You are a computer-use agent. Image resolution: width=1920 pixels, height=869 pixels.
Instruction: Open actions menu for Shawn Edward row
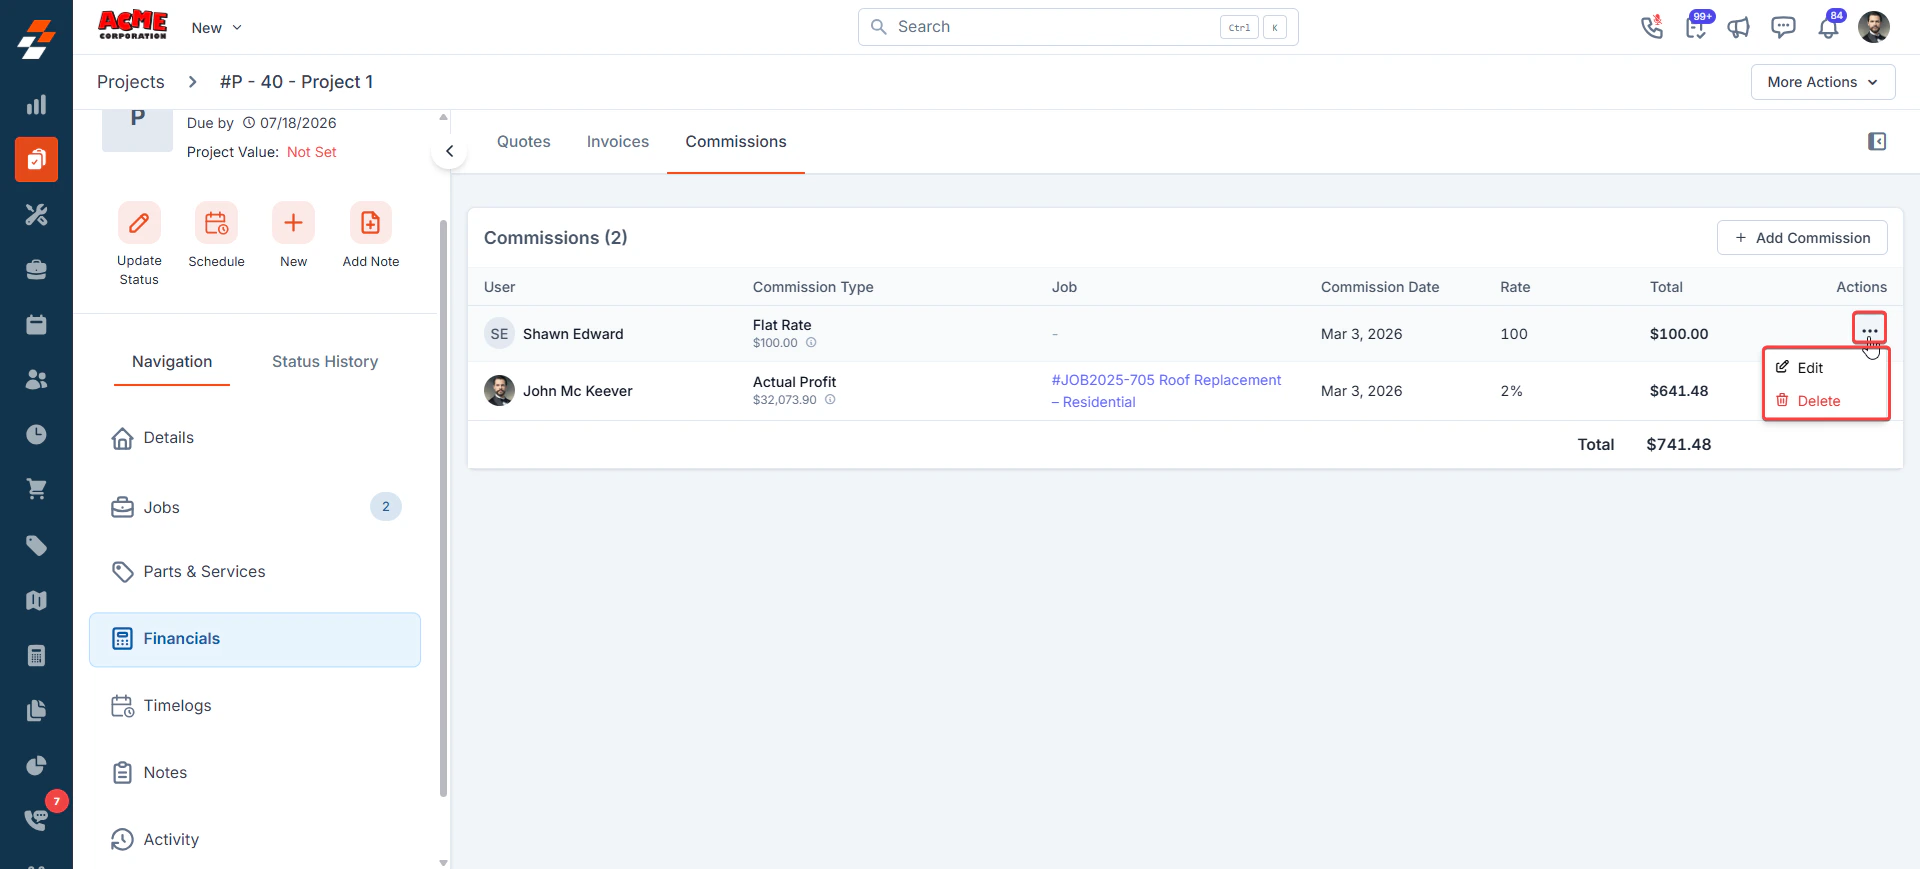pyautogui.click(x=1869, y=330)
